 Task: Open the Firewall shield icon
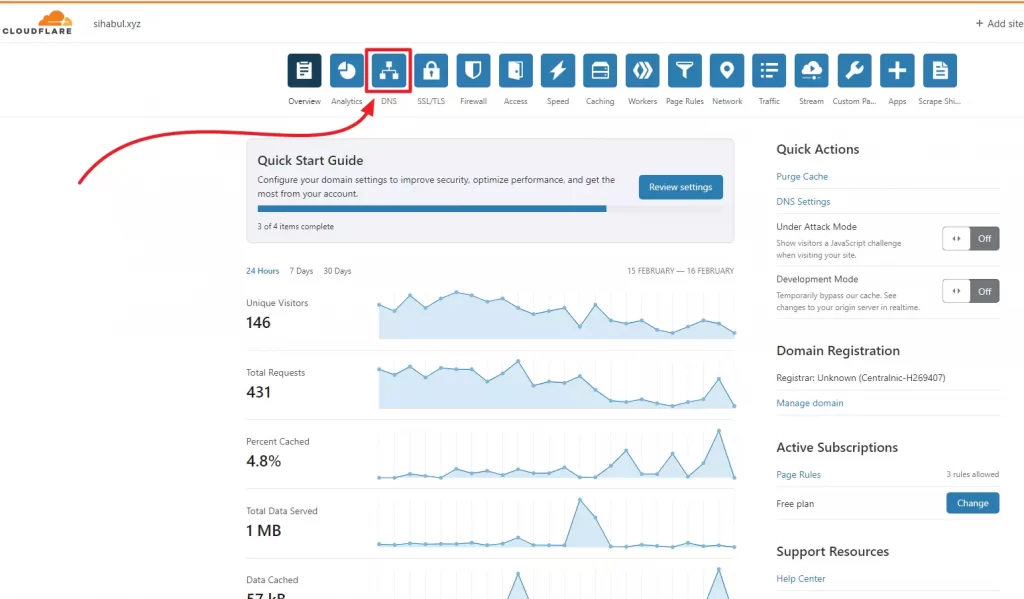point(473,71)
